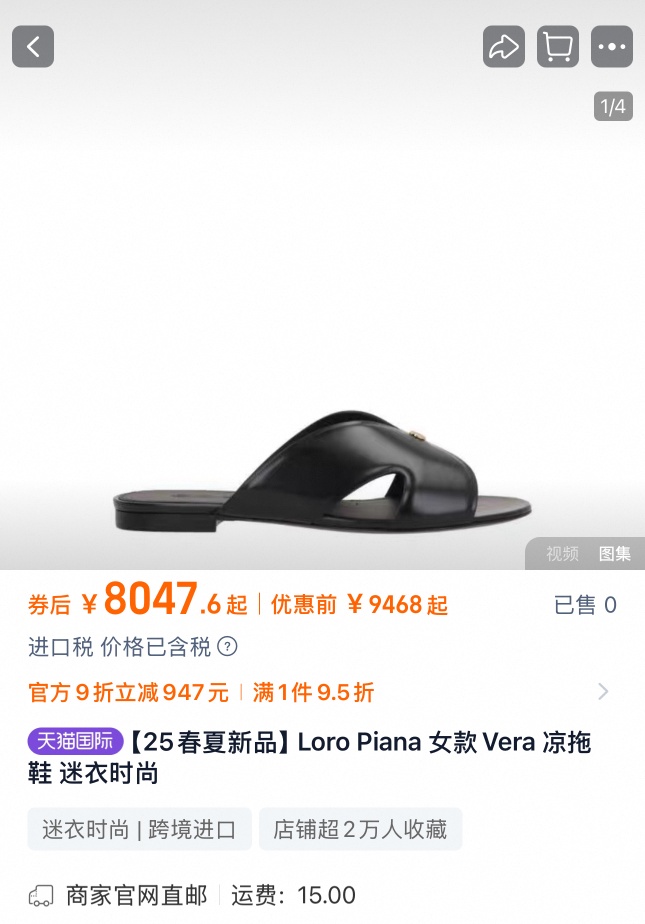Tap the 进口税 价格已含税 label

[120, 646]
